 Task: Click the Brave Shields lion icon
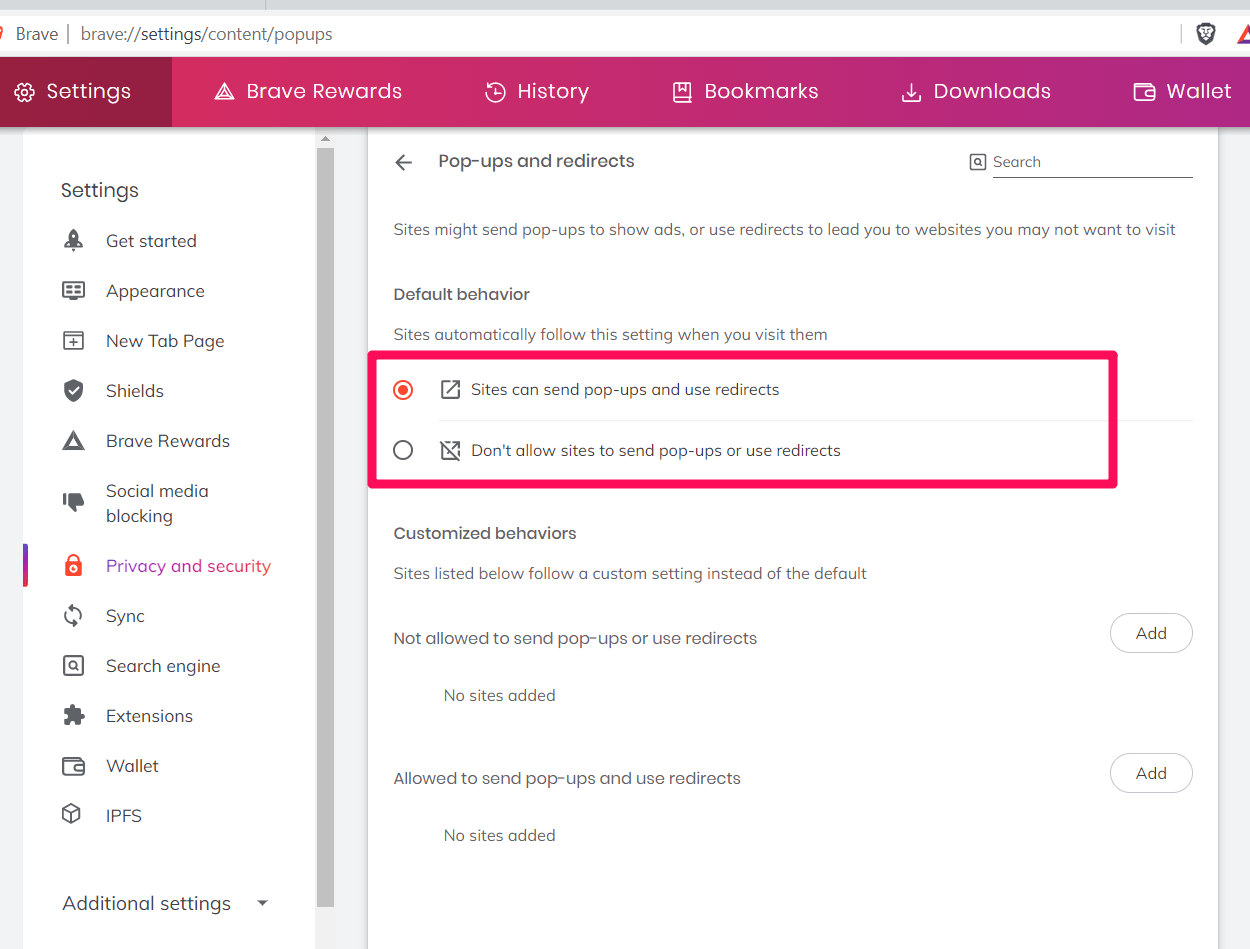point(1206,34)
